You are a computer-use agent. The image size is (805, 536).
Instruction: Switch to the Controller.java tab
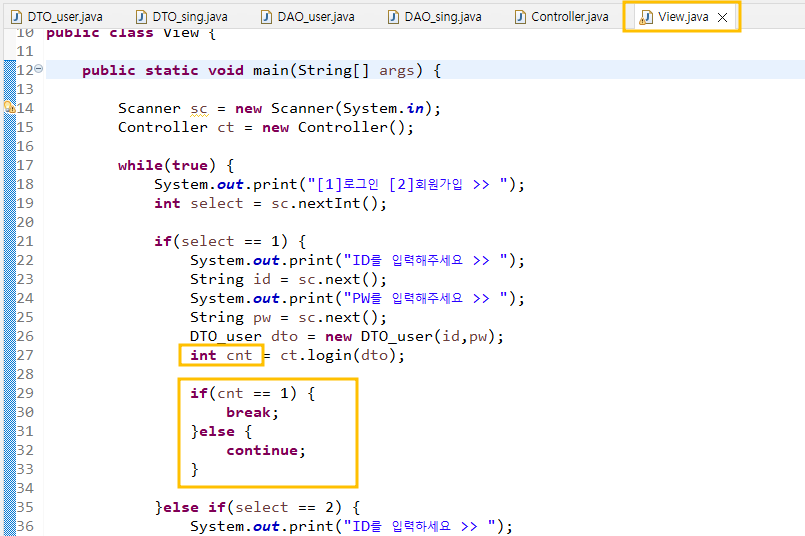click(562, 17)
